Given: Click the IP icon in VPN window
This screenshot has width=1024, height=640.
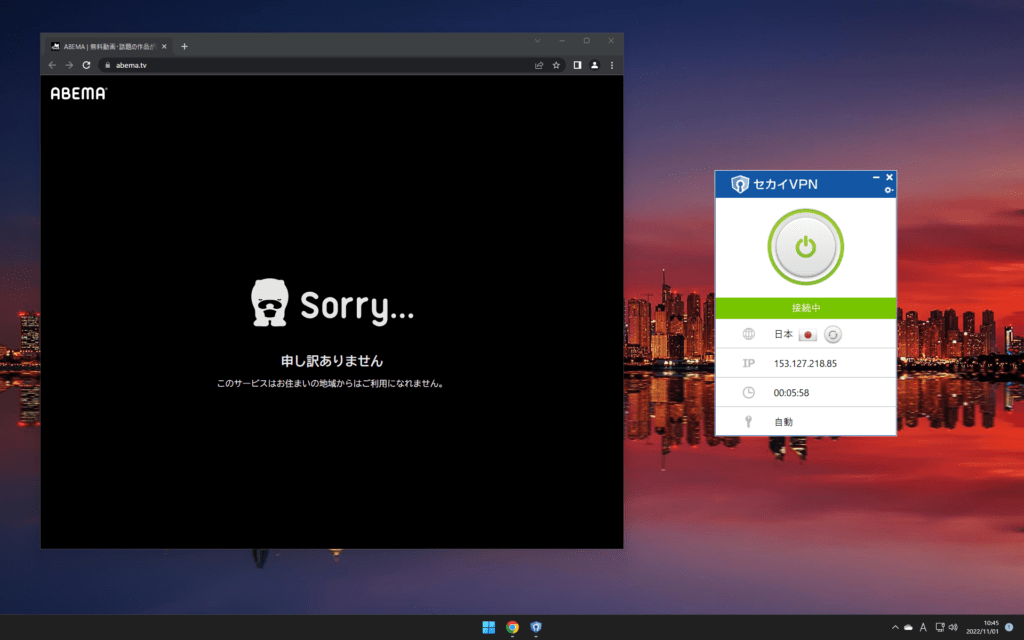Looking at the screenshot, I should (748, 363).
